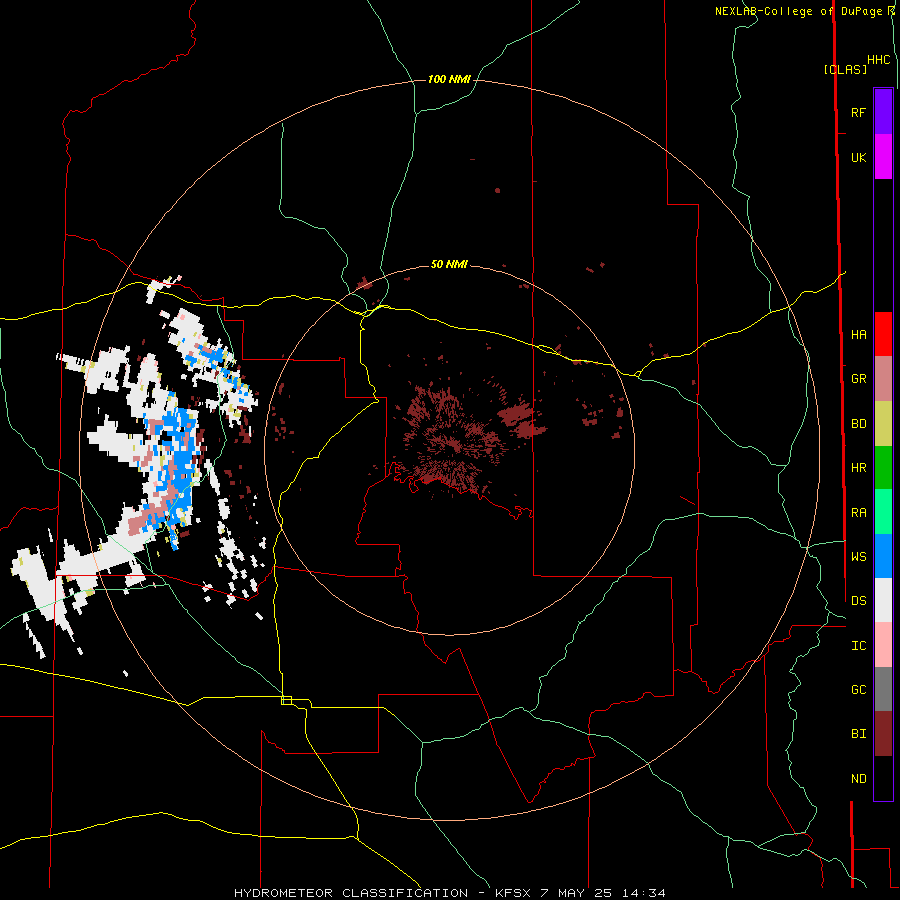Click the 100 NMI range ring label
Viewport: 900px width, 900px height.
(x=449, y=79)
